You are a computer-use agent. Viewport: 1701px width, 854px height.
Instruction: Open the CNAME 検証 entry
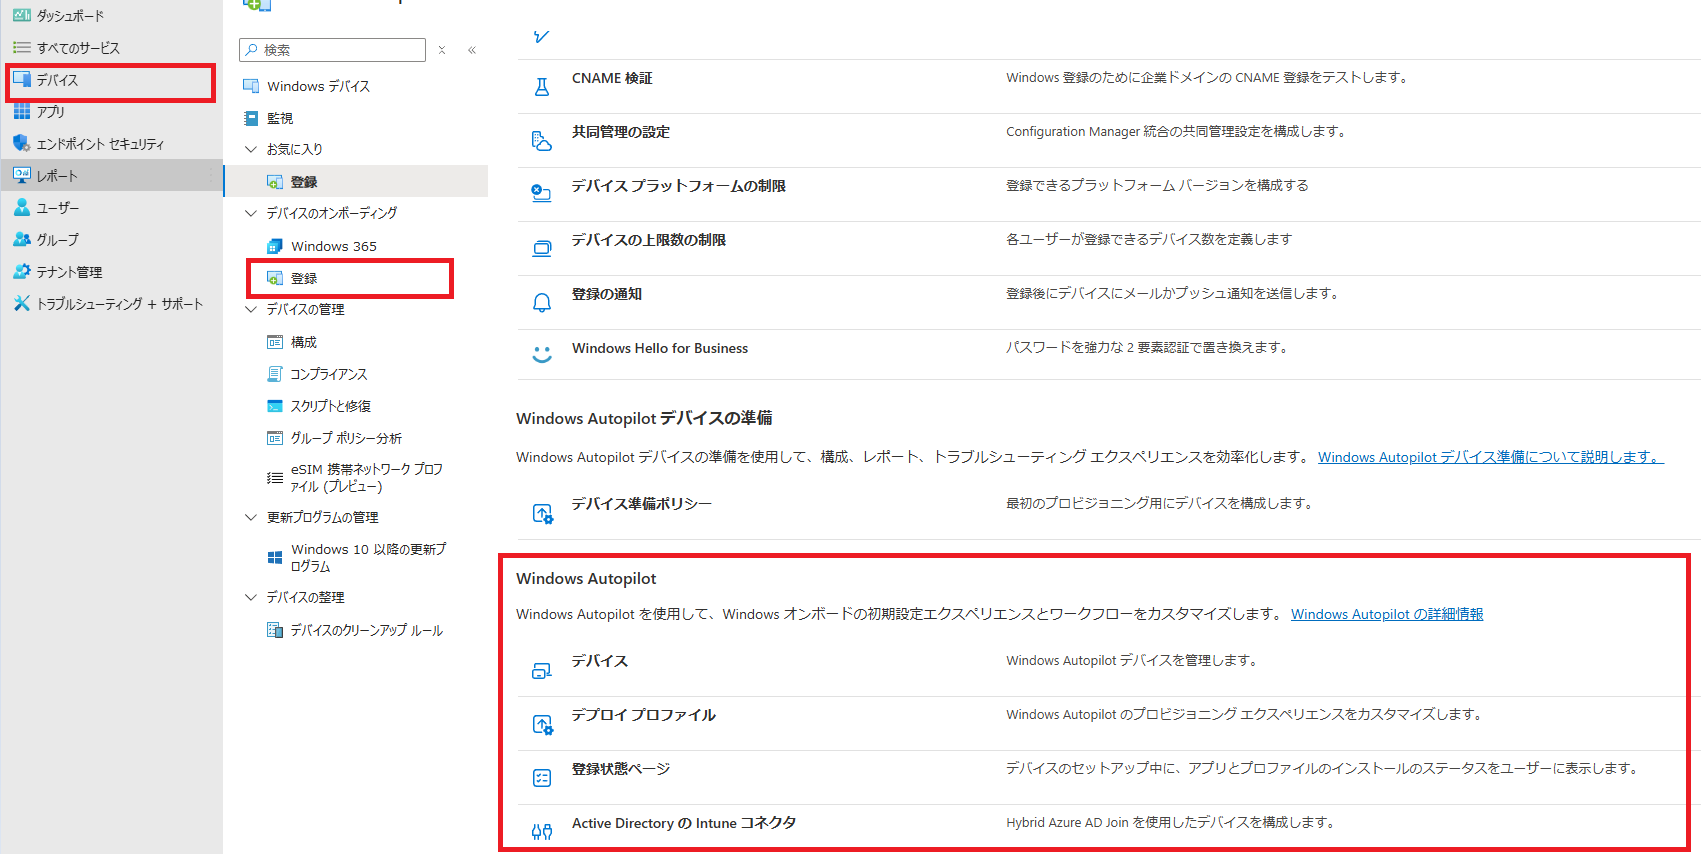(x=612, y=78)
